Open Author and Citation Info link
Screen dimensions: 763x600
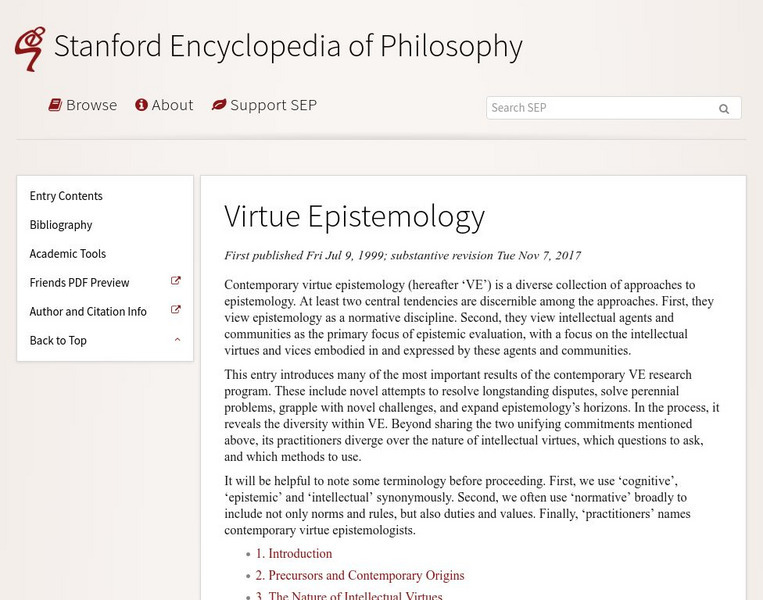pyautogui.click(x=88, y=312)
